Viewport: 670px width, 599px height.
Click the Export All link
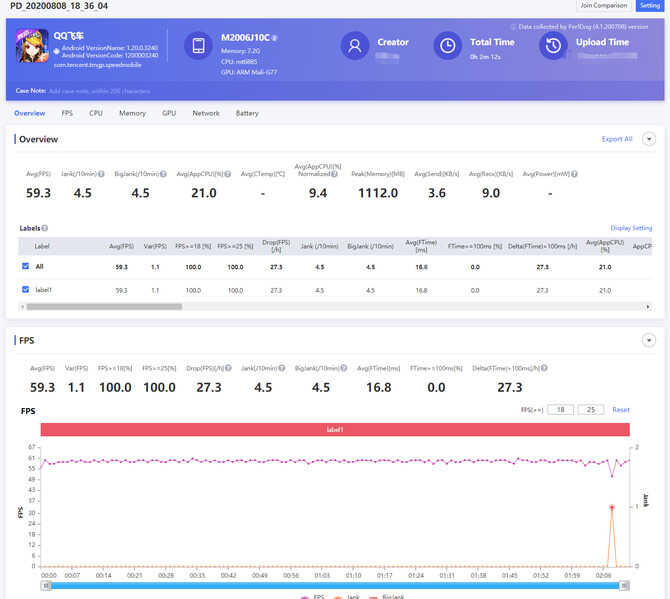[x=617, y=139]
